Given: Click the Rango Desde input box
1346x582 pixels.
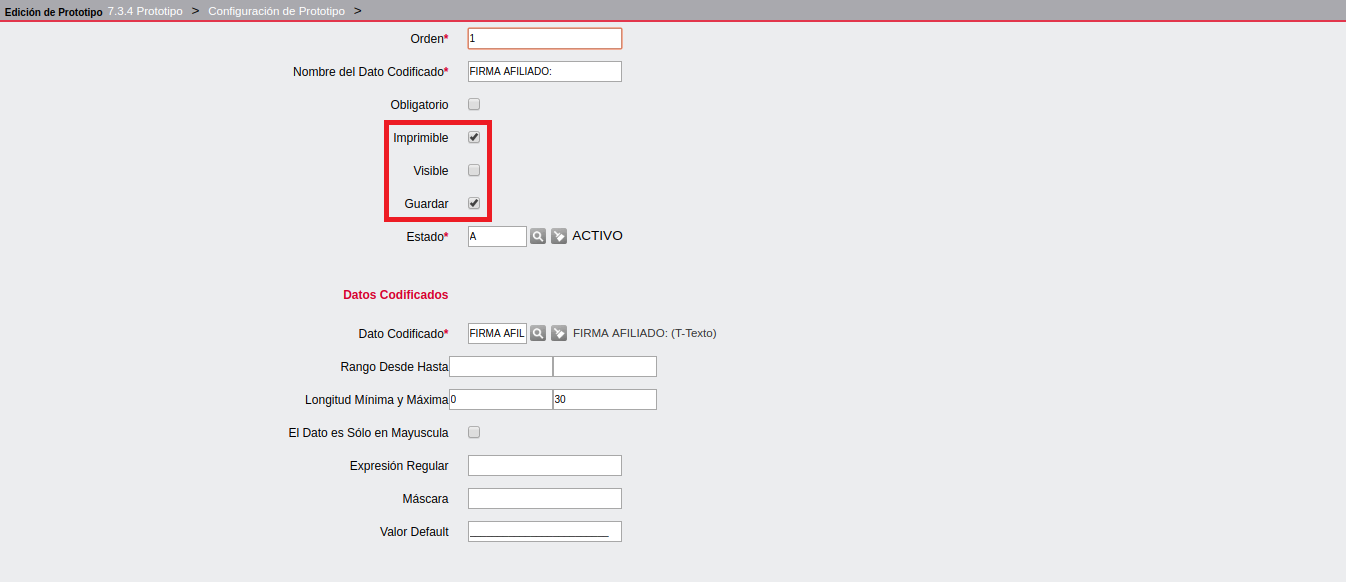Looking at the screenshot, I should 501,367.
